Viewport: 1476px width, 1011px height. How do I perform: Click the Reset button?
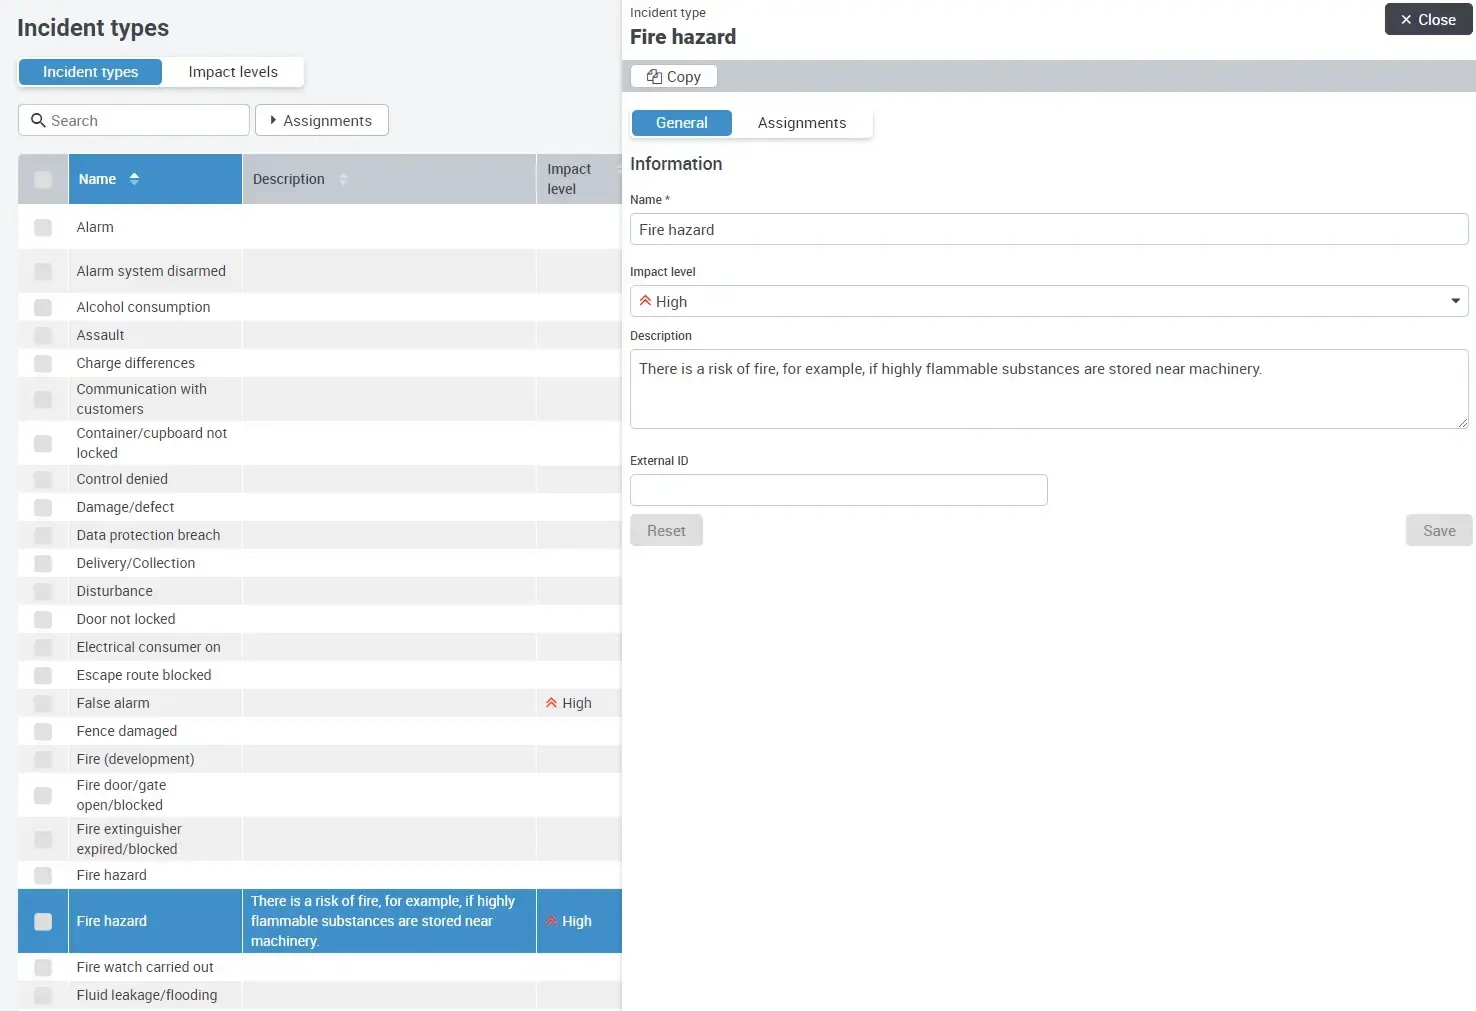pyautogui.click(x=666, y=530)
